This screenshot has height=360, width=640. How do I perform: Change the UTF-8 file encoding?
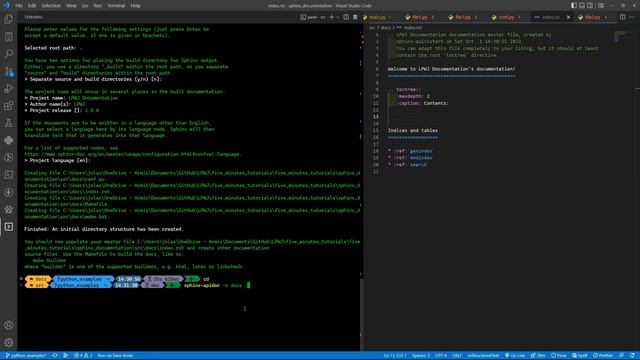pos(441,356)
